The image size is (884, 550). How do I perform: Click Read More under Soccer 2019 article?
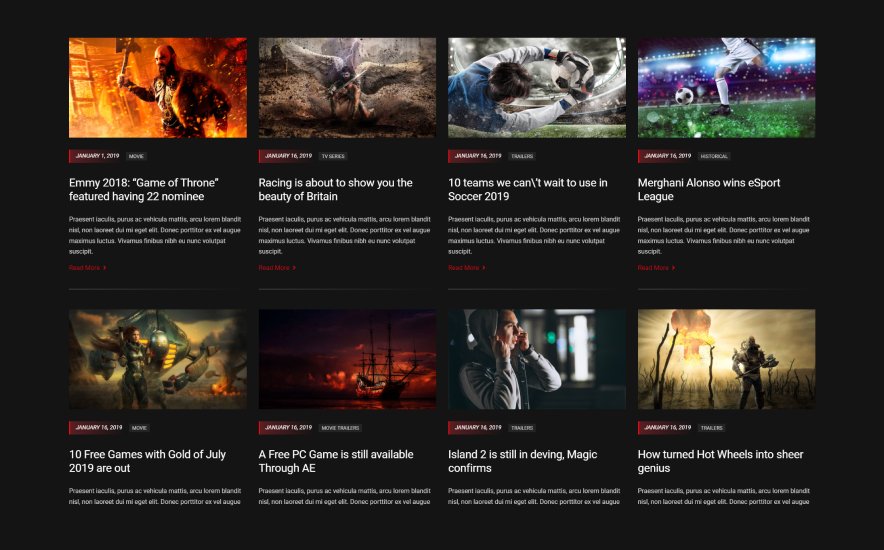tap(466, 268)
